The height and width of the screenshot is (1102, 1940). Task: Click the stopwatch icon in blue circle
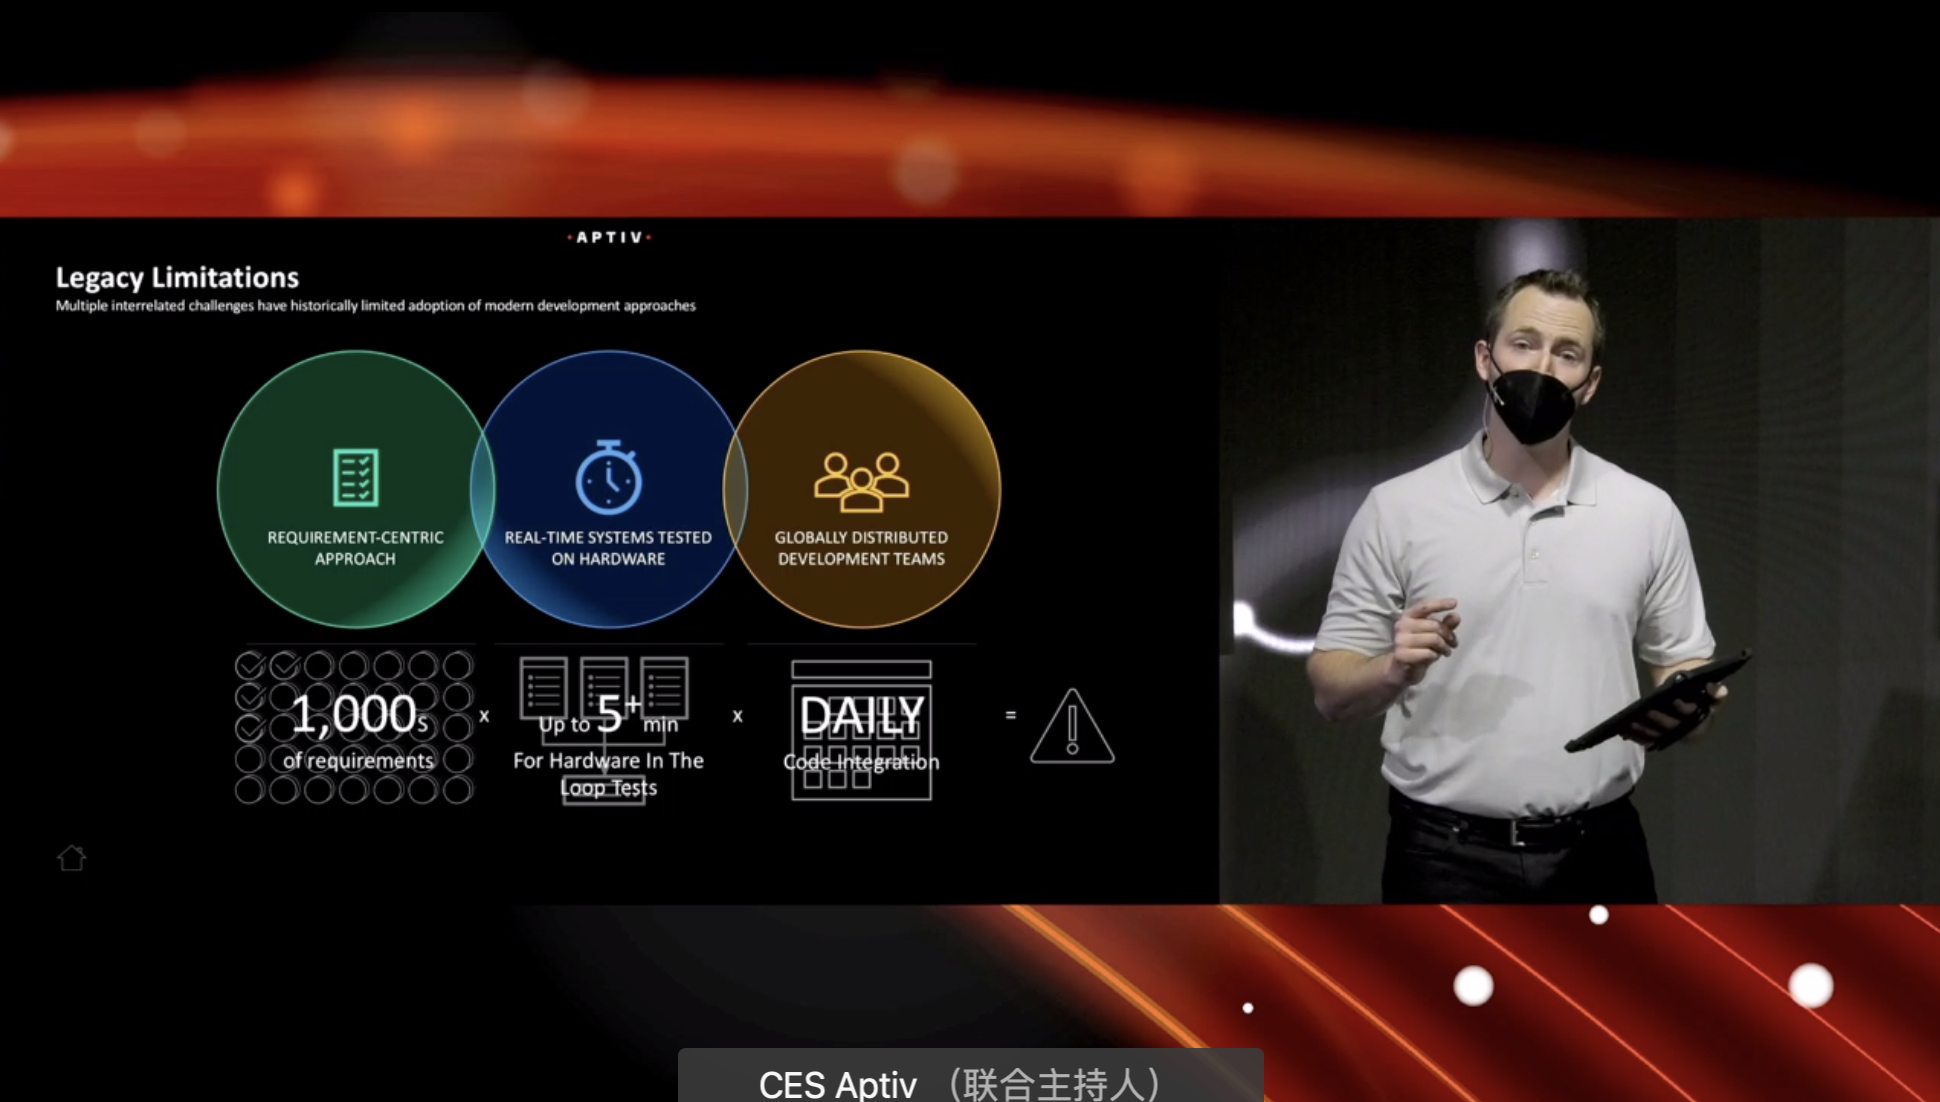pos(608,477)
